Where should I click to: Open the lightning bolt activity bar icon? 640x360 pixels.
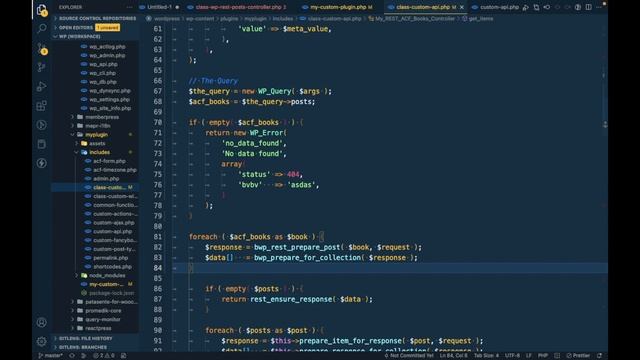pos(42,163)
